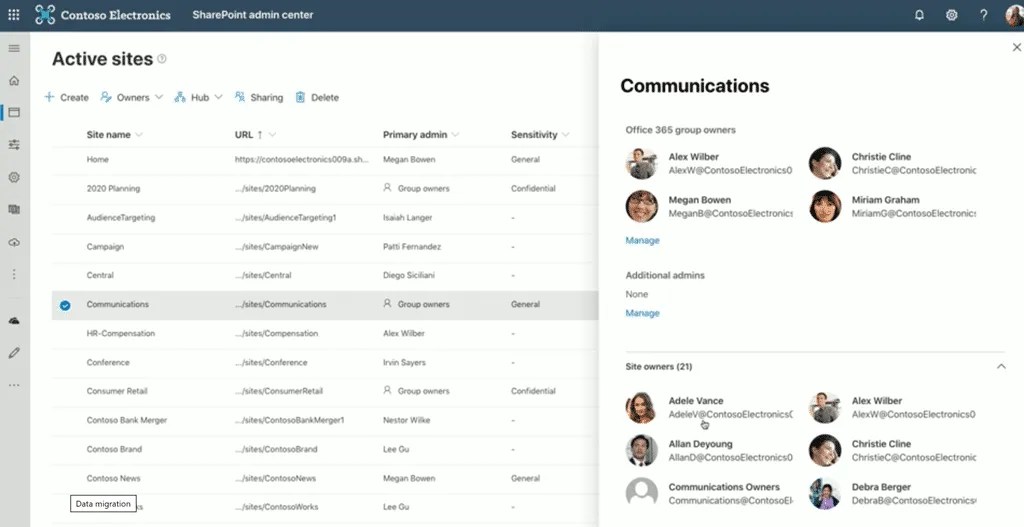Go to Home in left sidebar
1024x527 pixels.
point(14,80)
